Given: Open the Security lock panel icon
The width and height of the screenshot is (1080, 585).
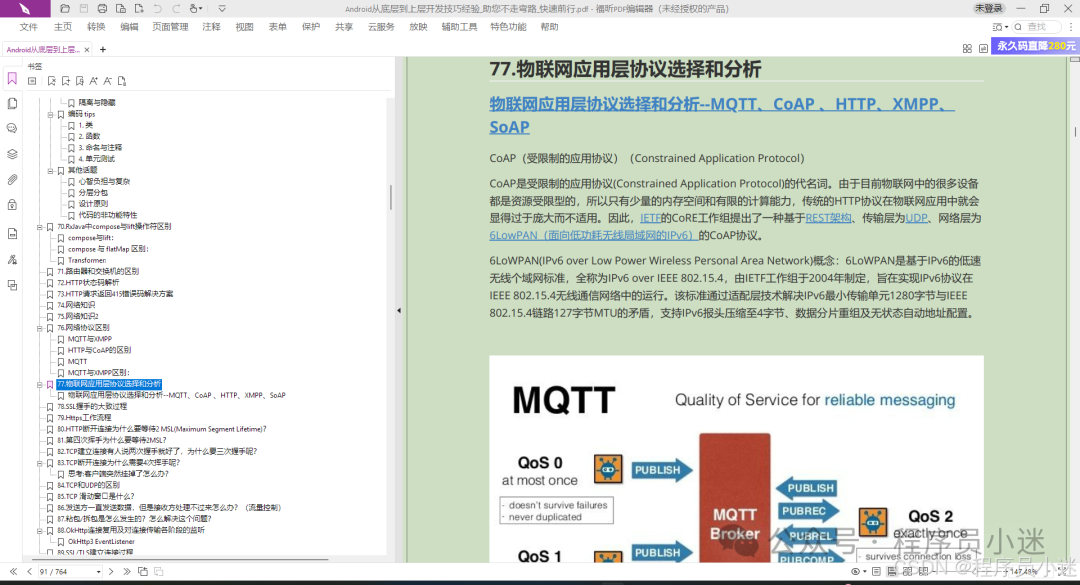Looking at the screenshot, I should pyautogui.click(x=12, y=205).
